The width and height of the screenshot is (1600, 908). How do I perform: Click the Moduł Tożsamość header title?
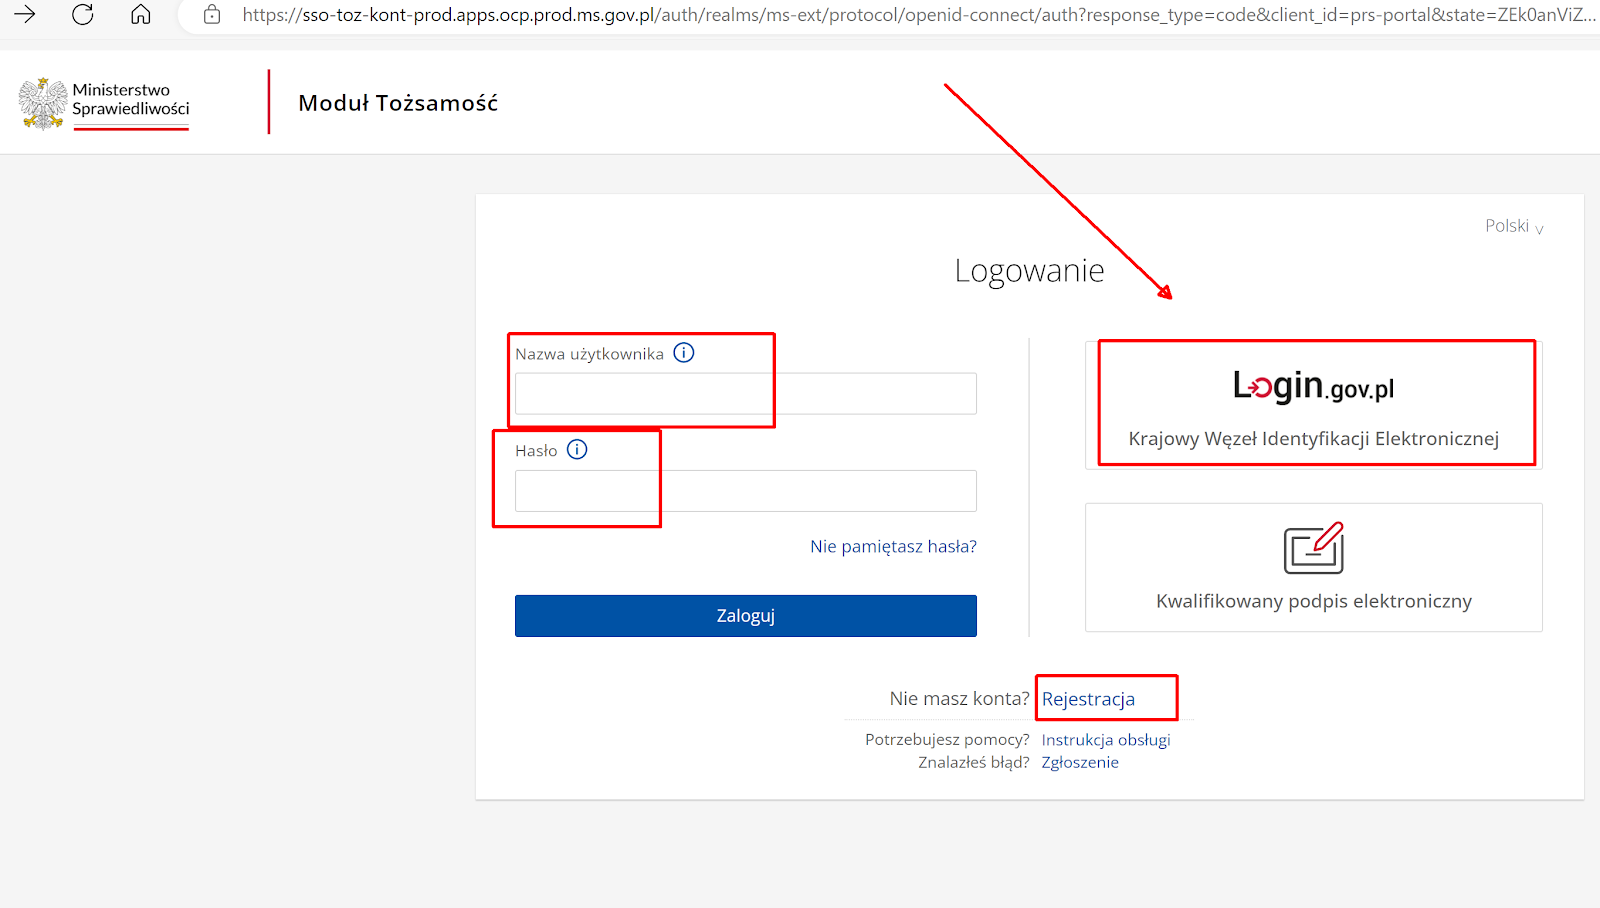click(398, 103)
